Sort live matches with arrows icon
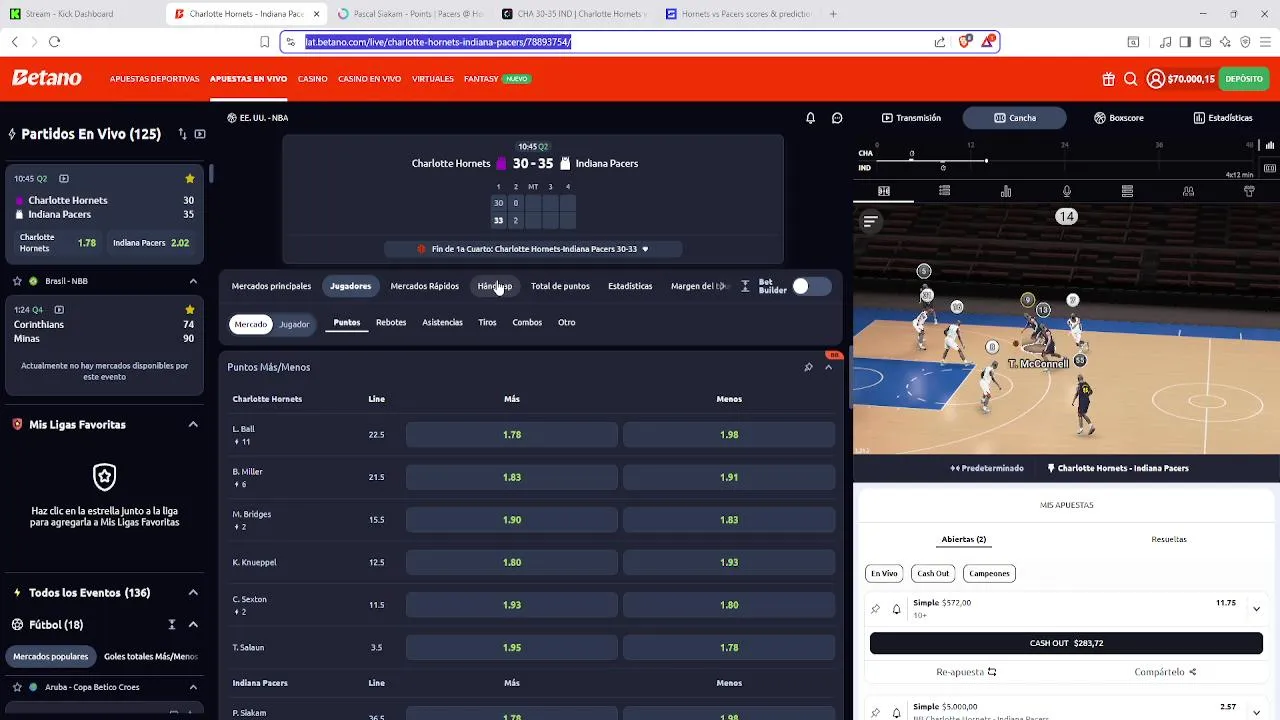This screenshot has width=1280, height=720. pyautogui.click(x=182, y=134)
